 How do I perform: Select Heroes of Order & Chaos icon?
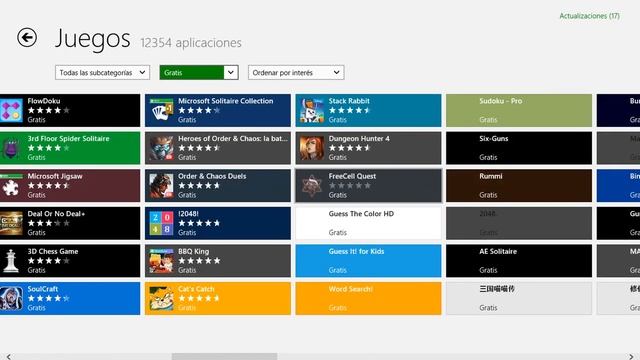[x=161, y=148]
